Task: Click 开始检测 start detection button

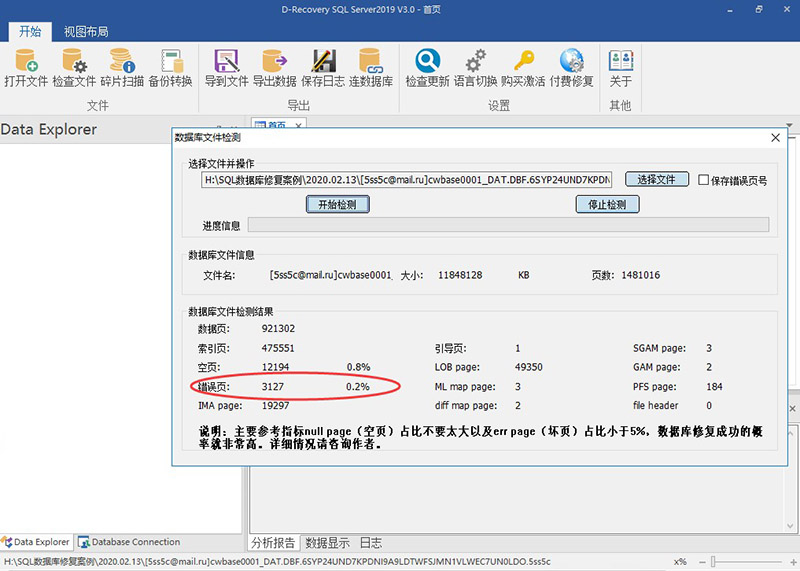Action: [x=337, y=205]
